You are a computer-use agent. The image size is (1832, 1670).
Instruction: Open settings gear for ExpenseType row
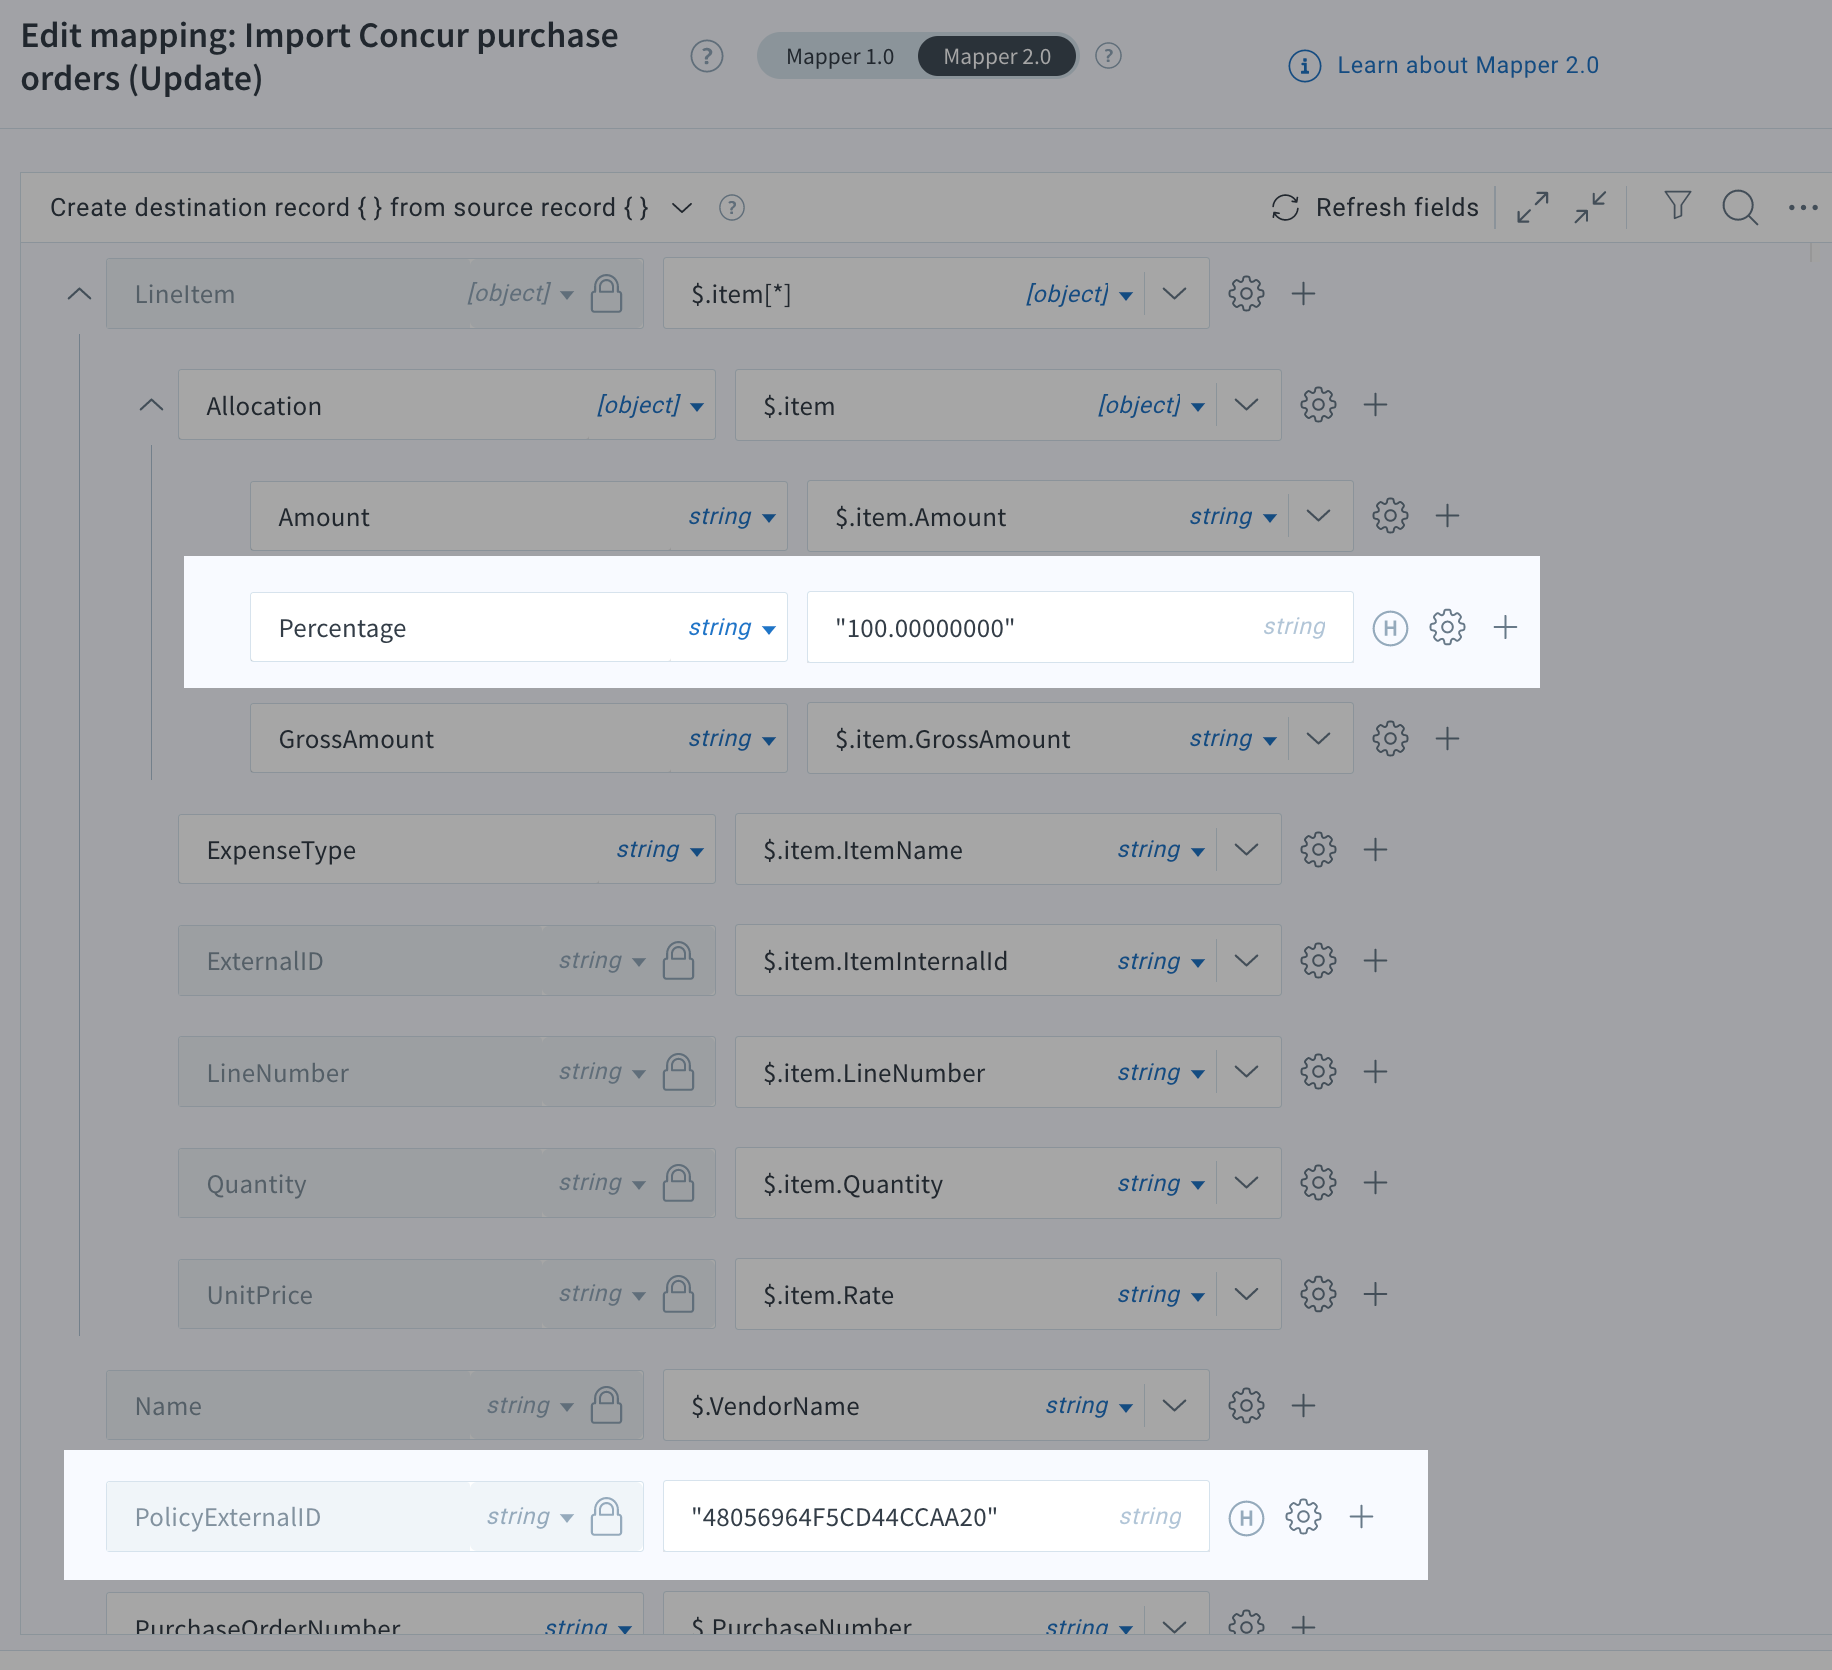point(1318,850)
